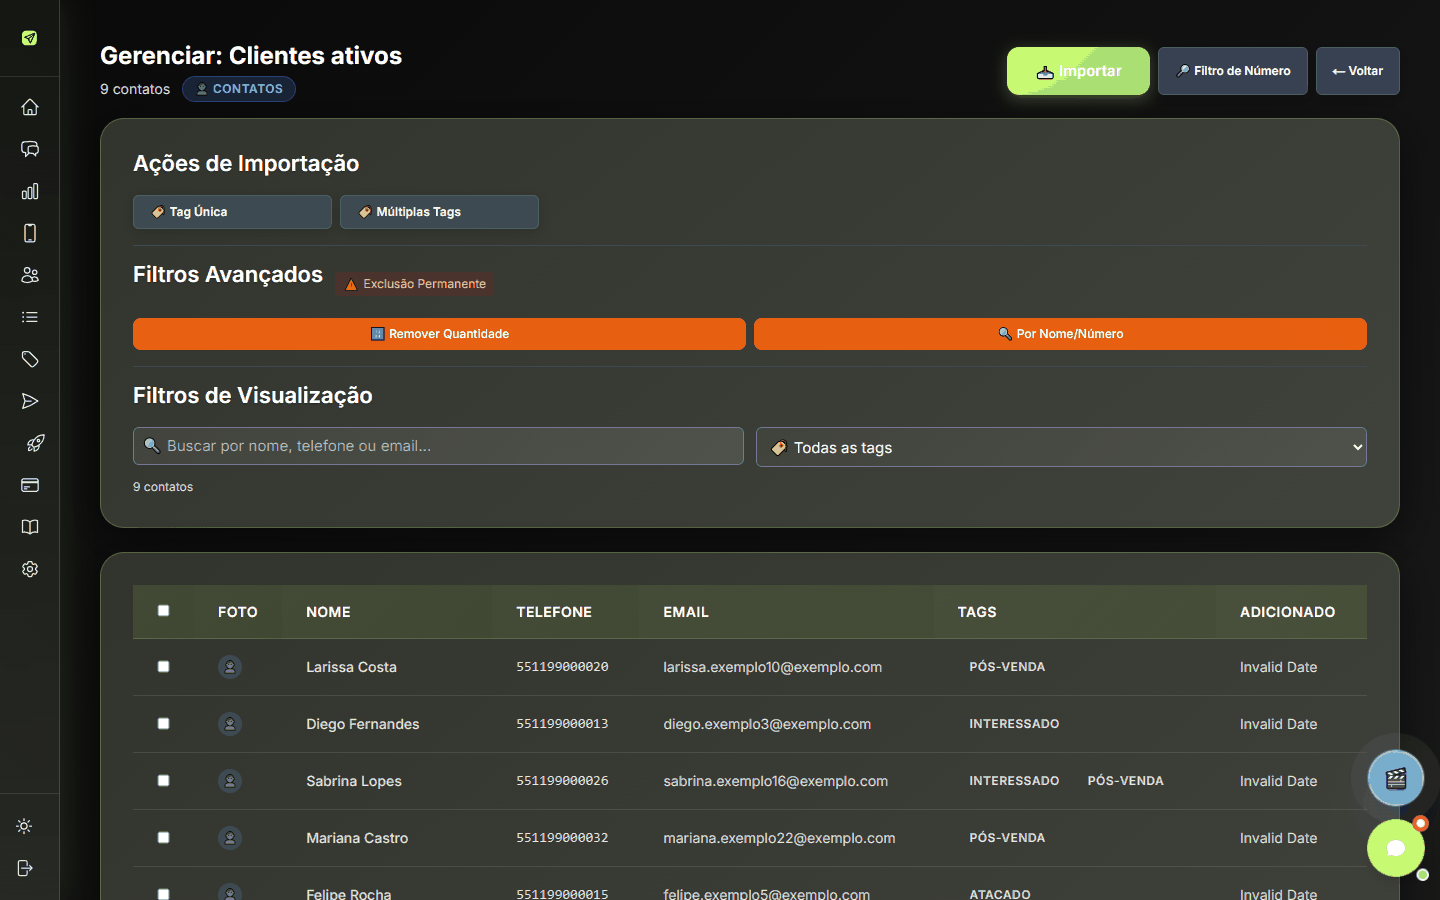Click the logout icon at sidebar bottom
The image size is (1440, 900).
point(25,868)
